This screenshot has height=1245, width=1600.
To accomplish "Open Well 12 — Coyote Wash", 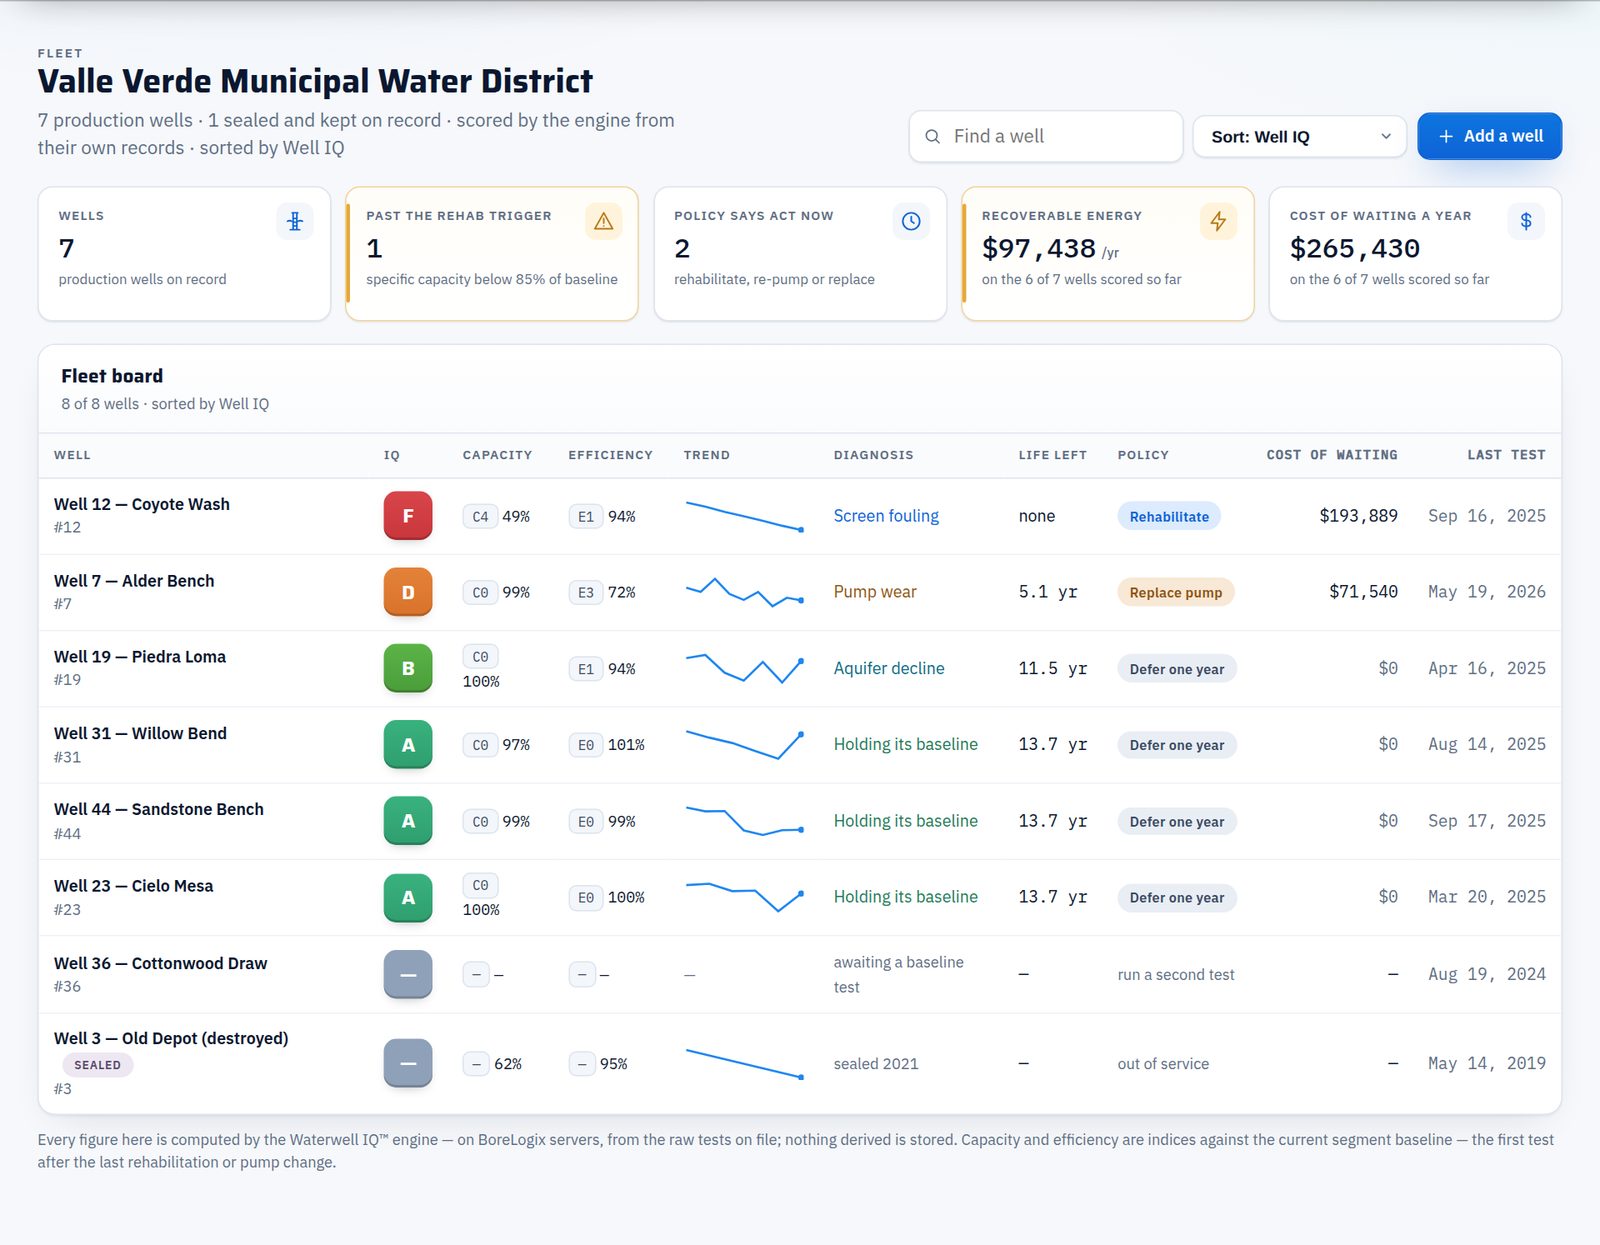I will (142, 504).
